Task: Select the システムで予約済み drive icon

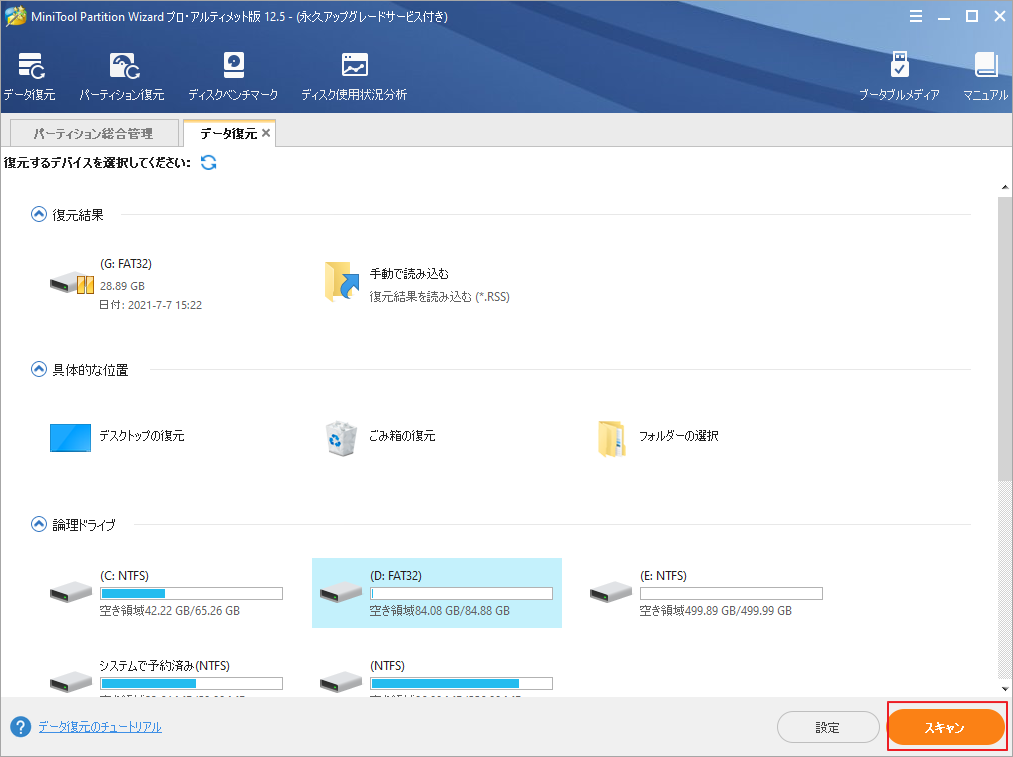Action: tap(71, 682)
